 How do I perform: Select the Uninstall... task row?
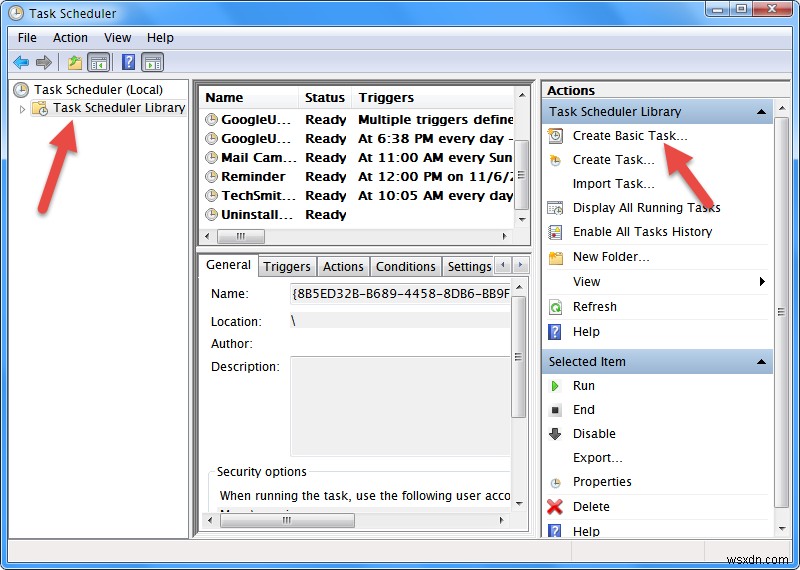click(x=357, y=215)
